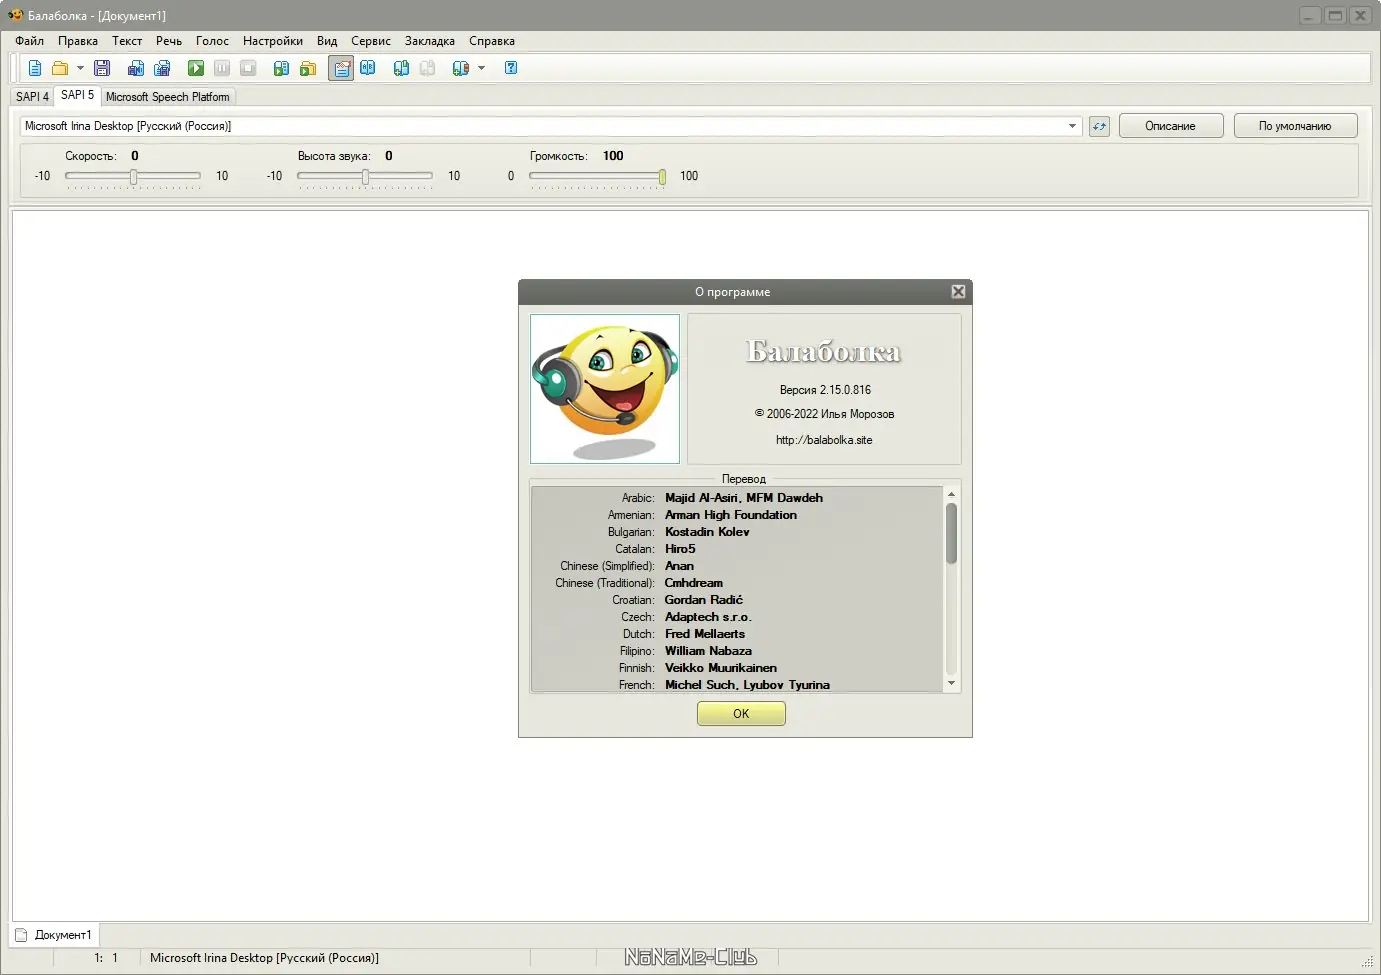This screenshot has height=975, width=1381.
Task: Toggle the highlighted clipboard toolbar button
Action: [341, 68]
